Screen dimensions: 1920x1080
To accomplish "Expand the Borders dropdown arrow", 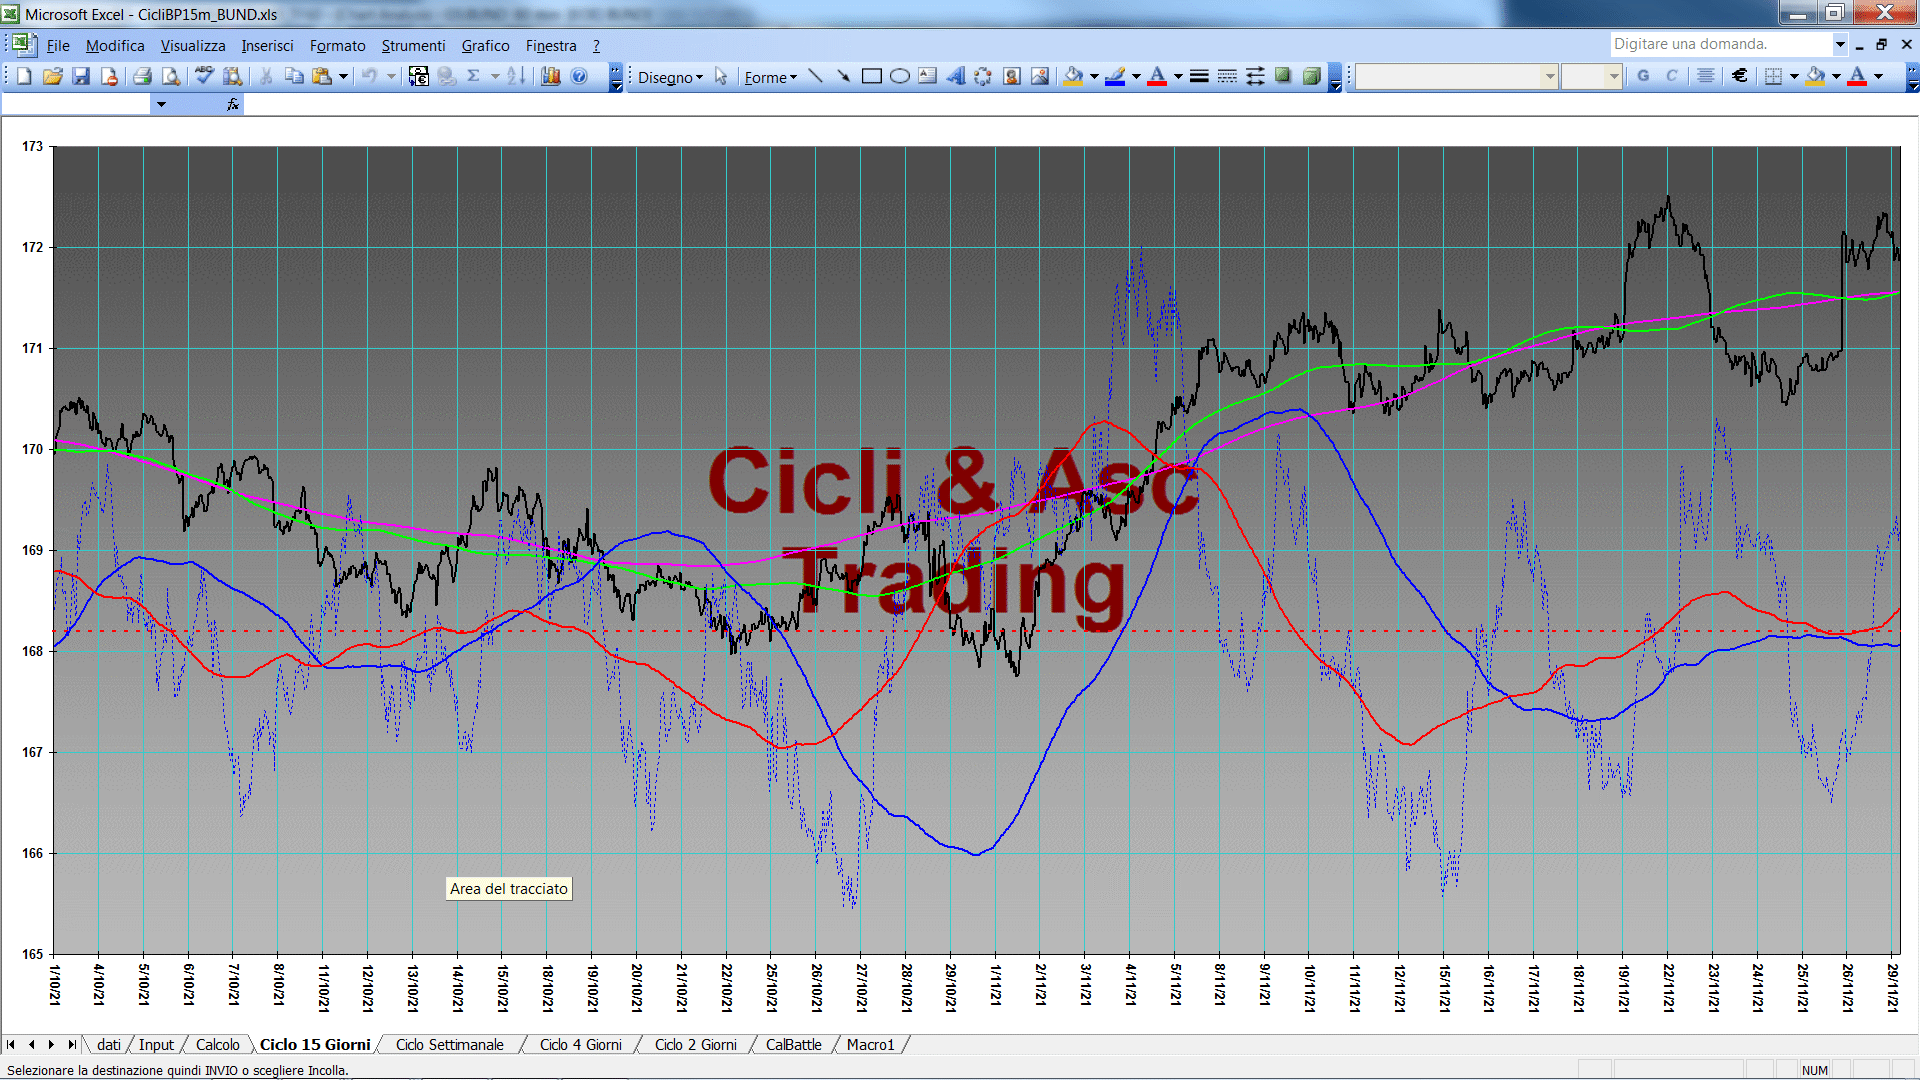I will 1794,76.
